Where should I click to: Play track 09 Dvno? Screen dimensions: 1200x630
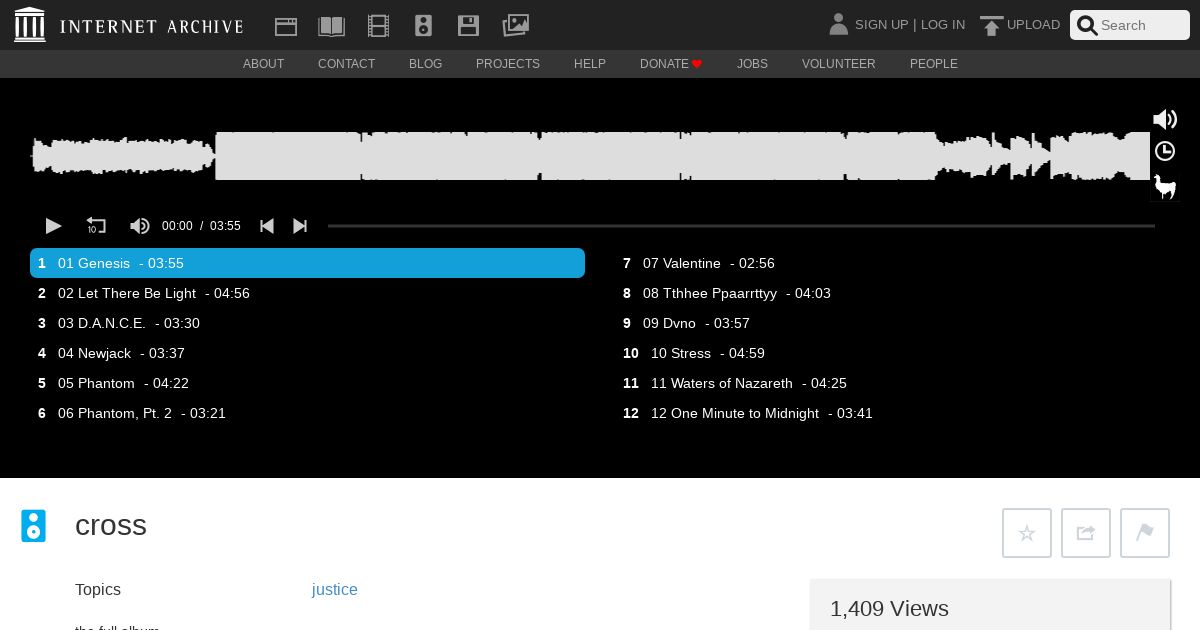pyautogui.click(x=892, y=323)
